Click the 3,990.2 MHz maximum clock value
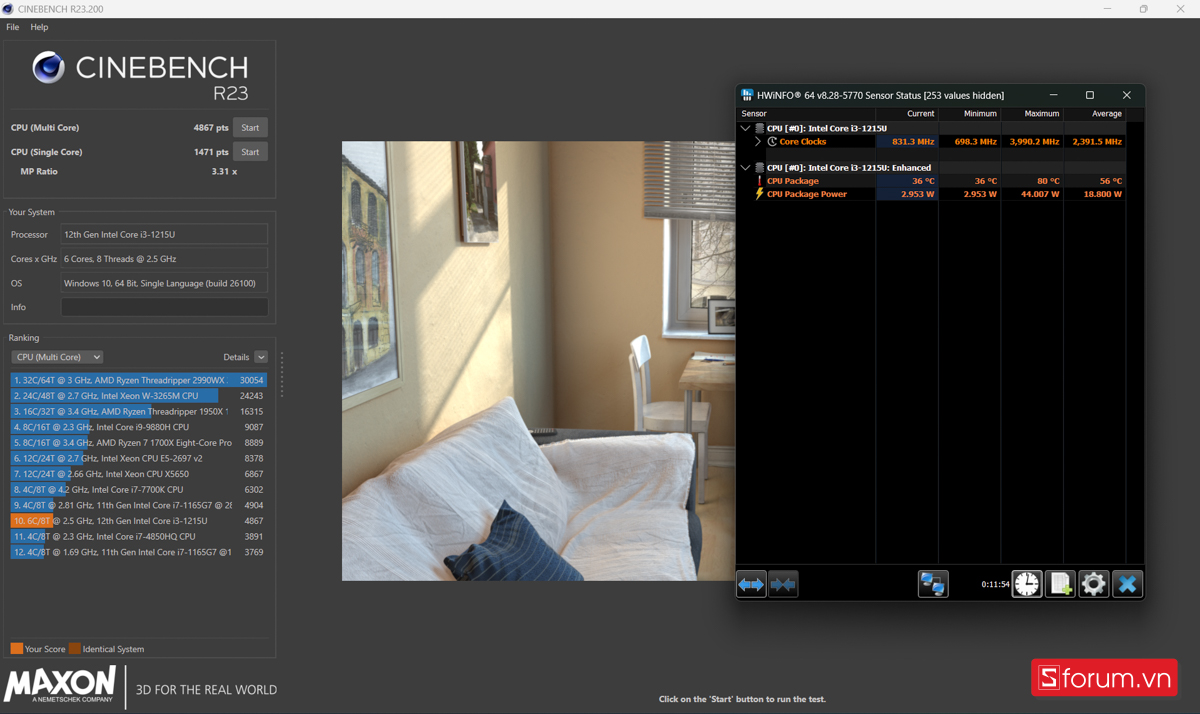The height and width of the screenshot is (714, 1200). (x=1033, y=142)
